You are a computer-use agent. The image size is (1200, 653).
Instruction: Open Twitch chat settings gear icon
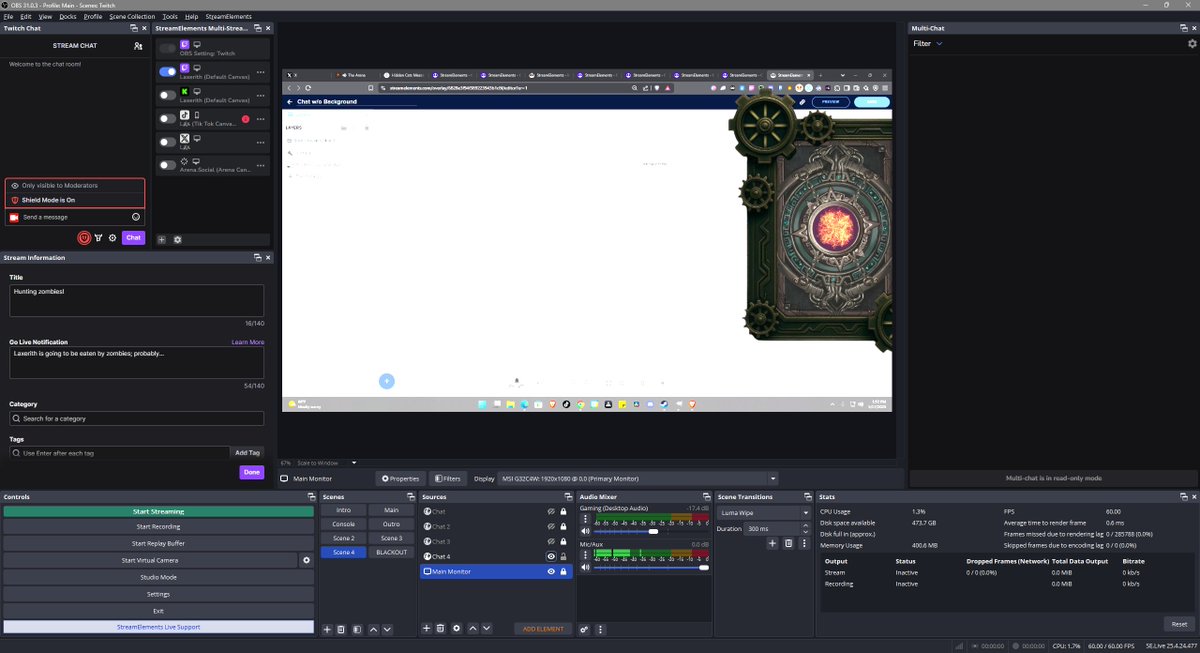coord(112,238)
